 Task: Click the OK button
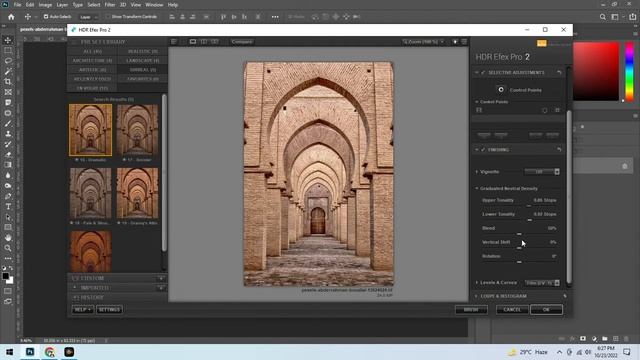coord(546,310)
